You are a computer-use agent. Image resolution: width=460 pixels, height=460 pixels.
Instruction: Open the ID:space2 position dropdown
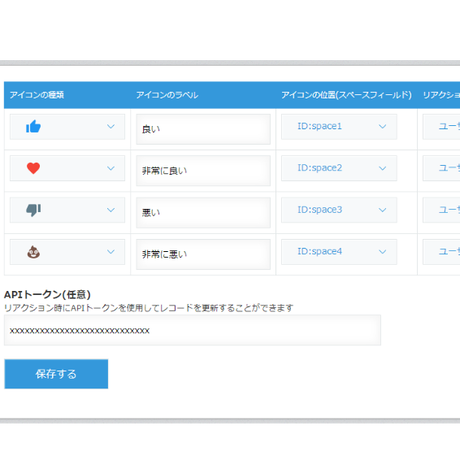click(339, 168)
